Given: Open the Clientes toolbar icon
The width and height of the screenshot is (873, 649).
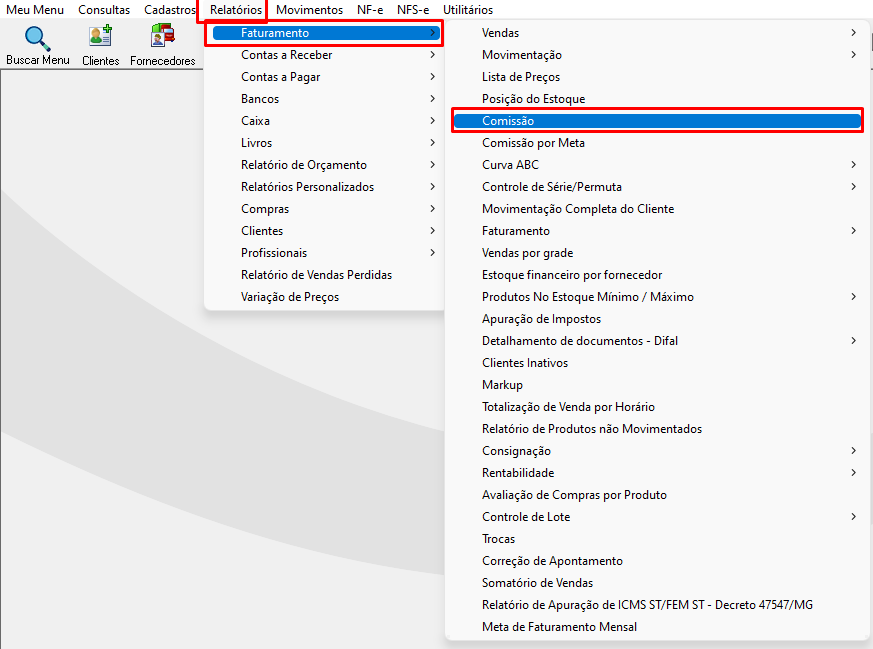Looking at the screenshot, I should [x=101, y=36].
